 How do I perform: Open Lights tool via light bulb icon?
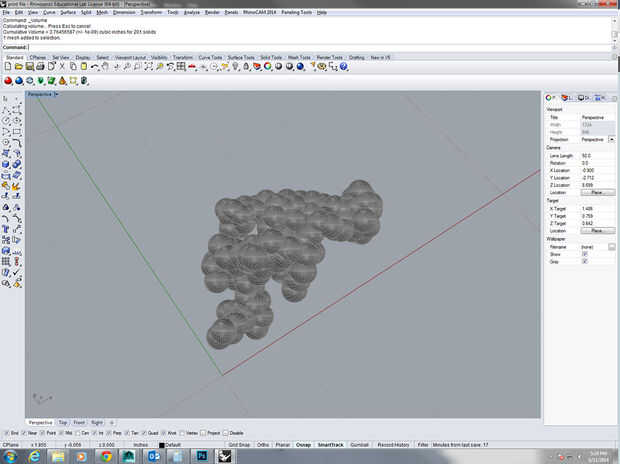click(x=235, y=66)
